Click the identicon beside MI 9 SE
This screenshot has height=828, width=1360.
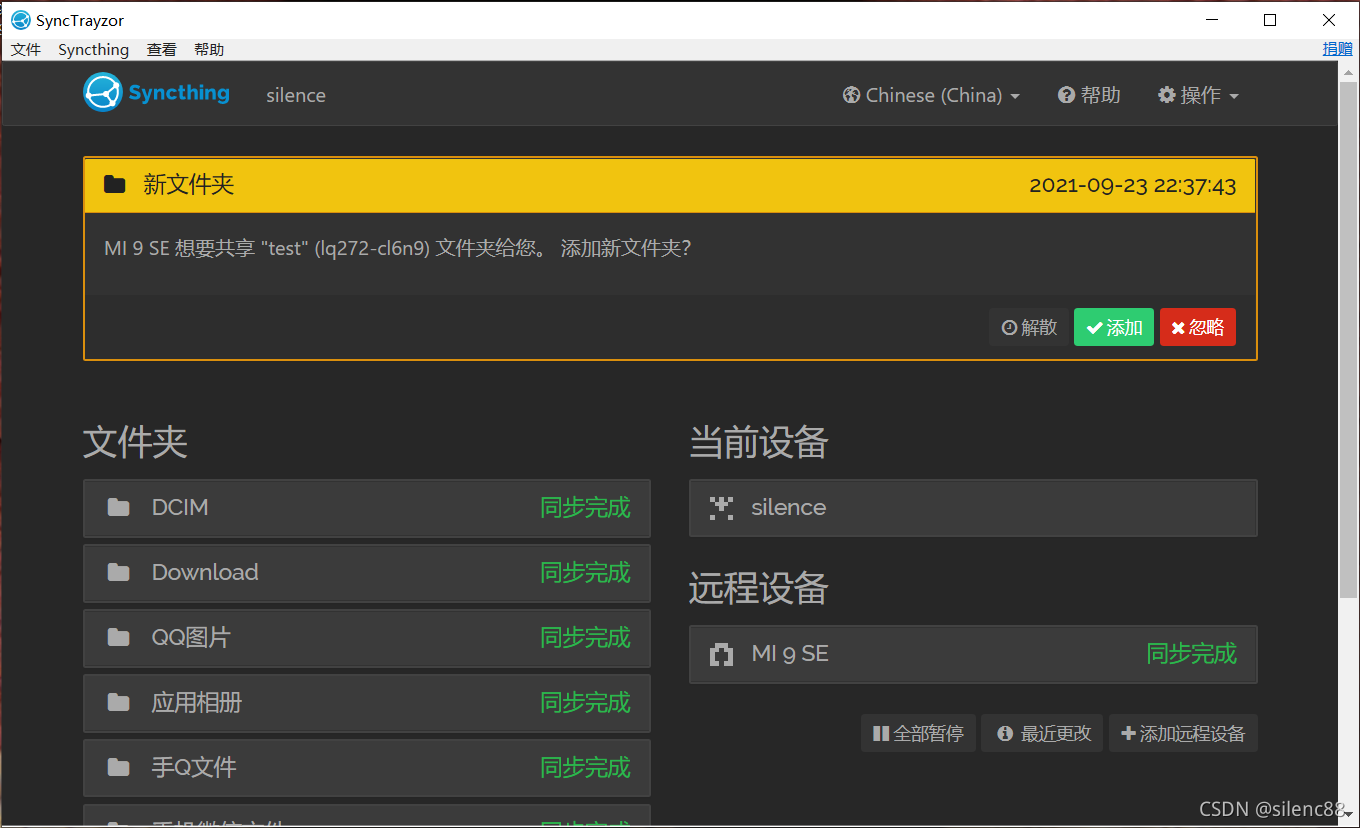(x=721, y=655)
